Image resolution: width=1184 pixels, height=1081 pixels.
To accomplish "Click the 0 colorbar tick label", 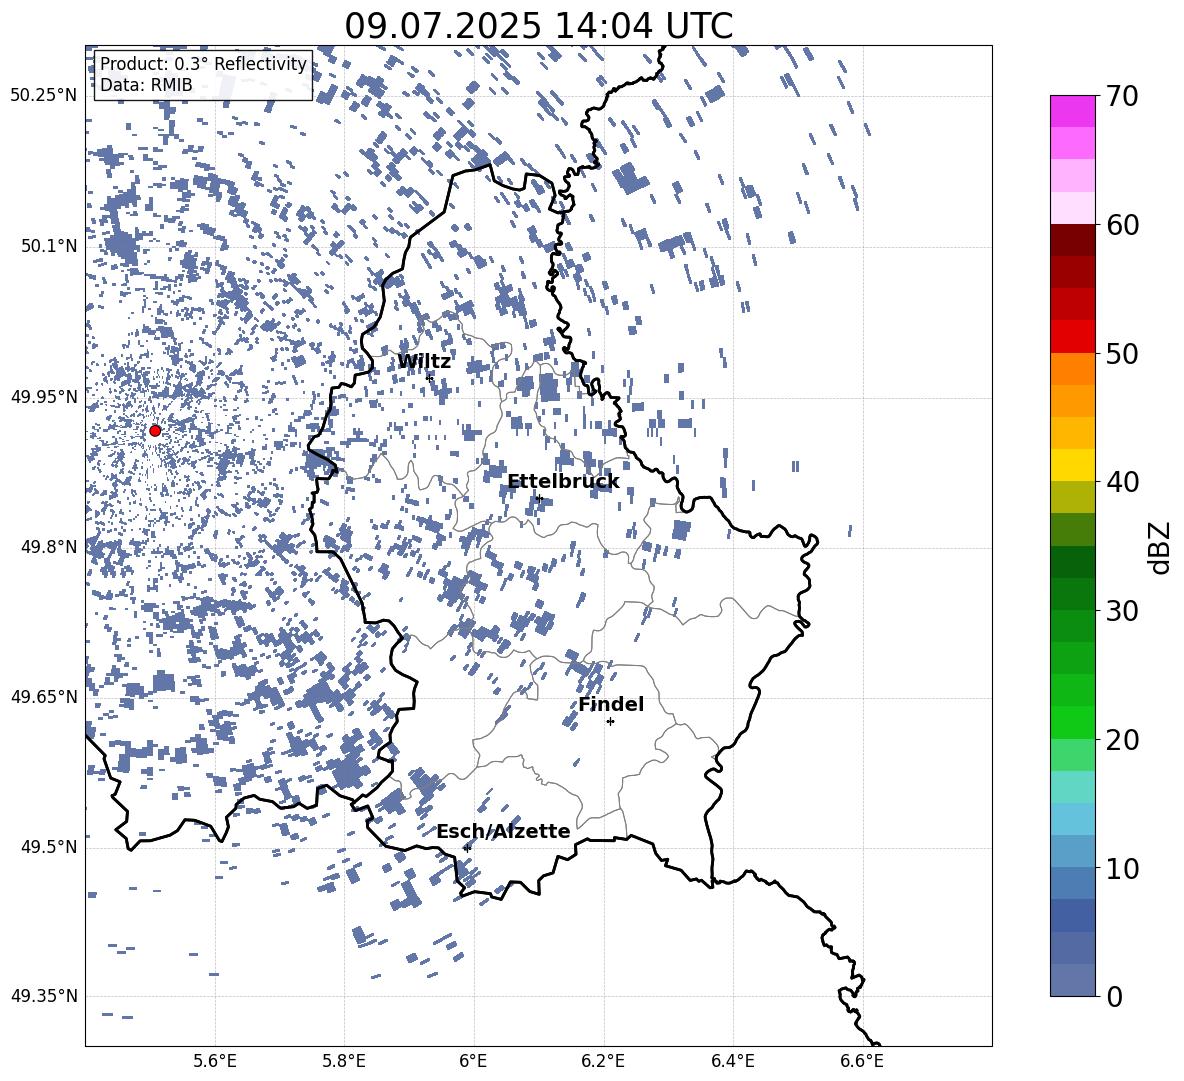I will click(x=1115, y=997).
